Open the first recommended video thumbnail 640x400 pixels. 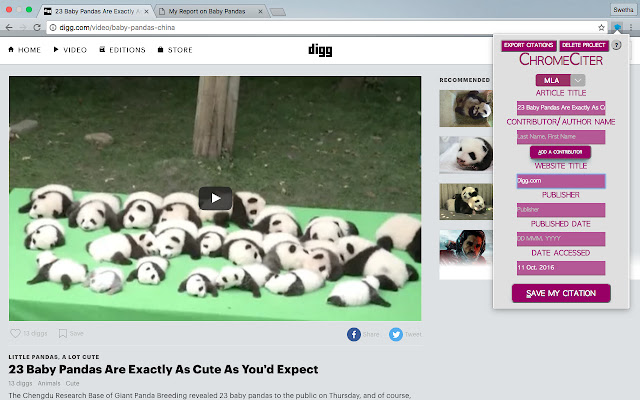[464, 108]
